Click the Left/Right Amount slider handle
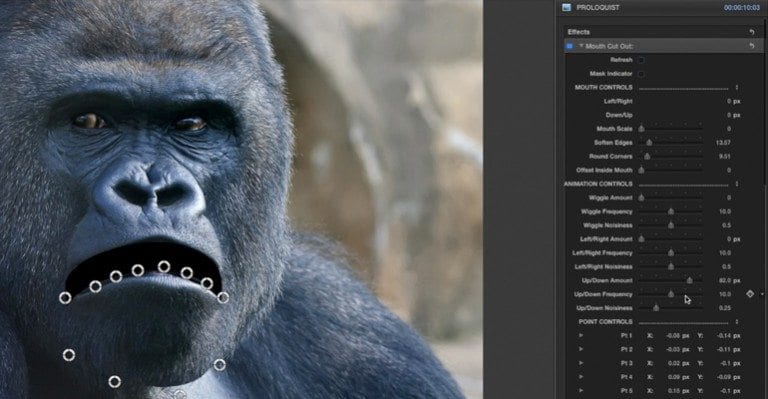Screen dimensions: 768x399 pyautogui.click(x=641, y=239)
